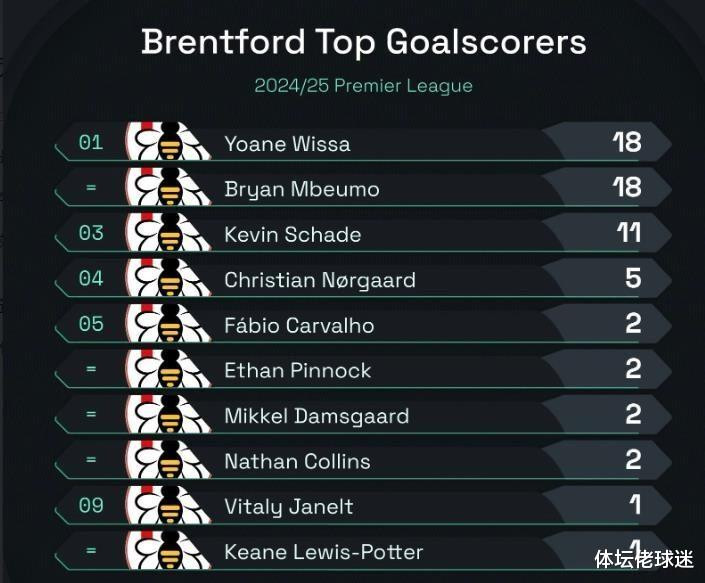Click Kevin Schade's 11 goals tally
This screenshot has width=705, height=583.
tap(628, 233)
